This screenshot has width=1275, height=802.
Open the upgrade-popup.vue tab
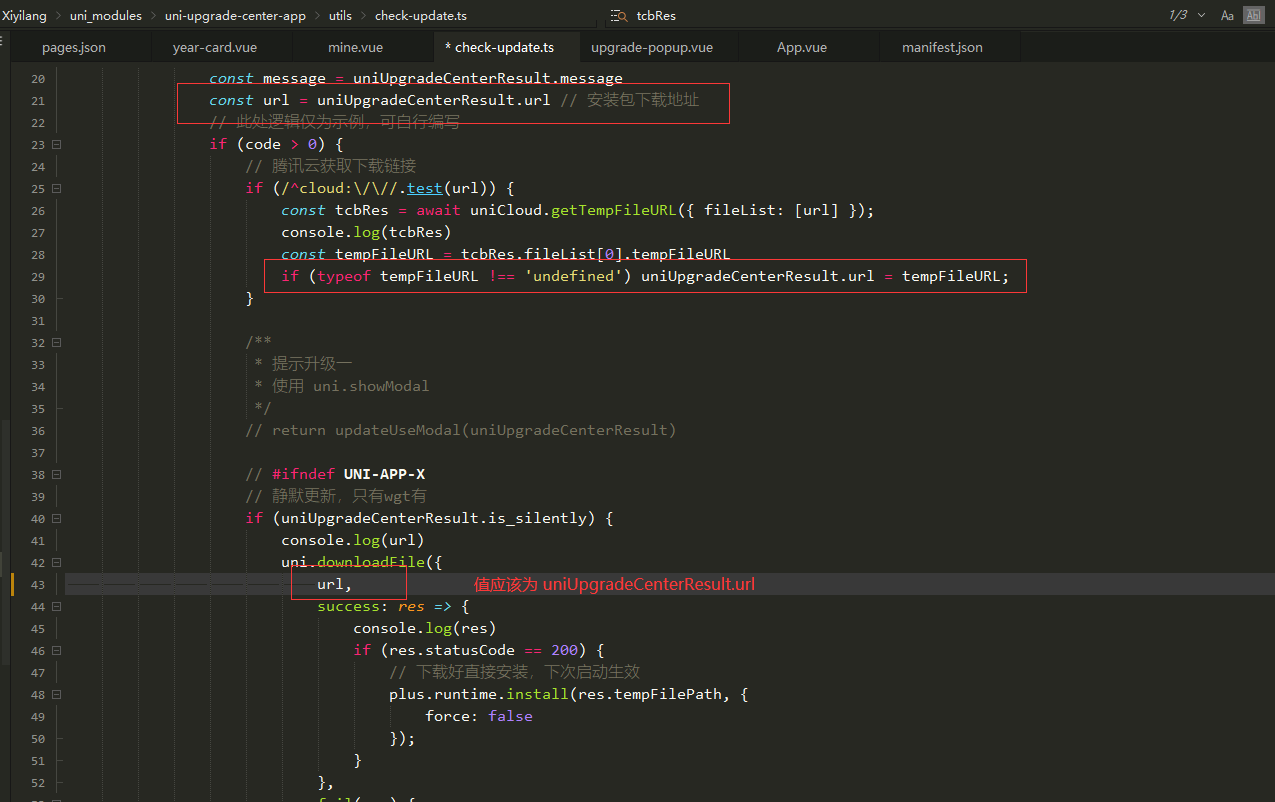pyautogui.click(x=652, y=47)
